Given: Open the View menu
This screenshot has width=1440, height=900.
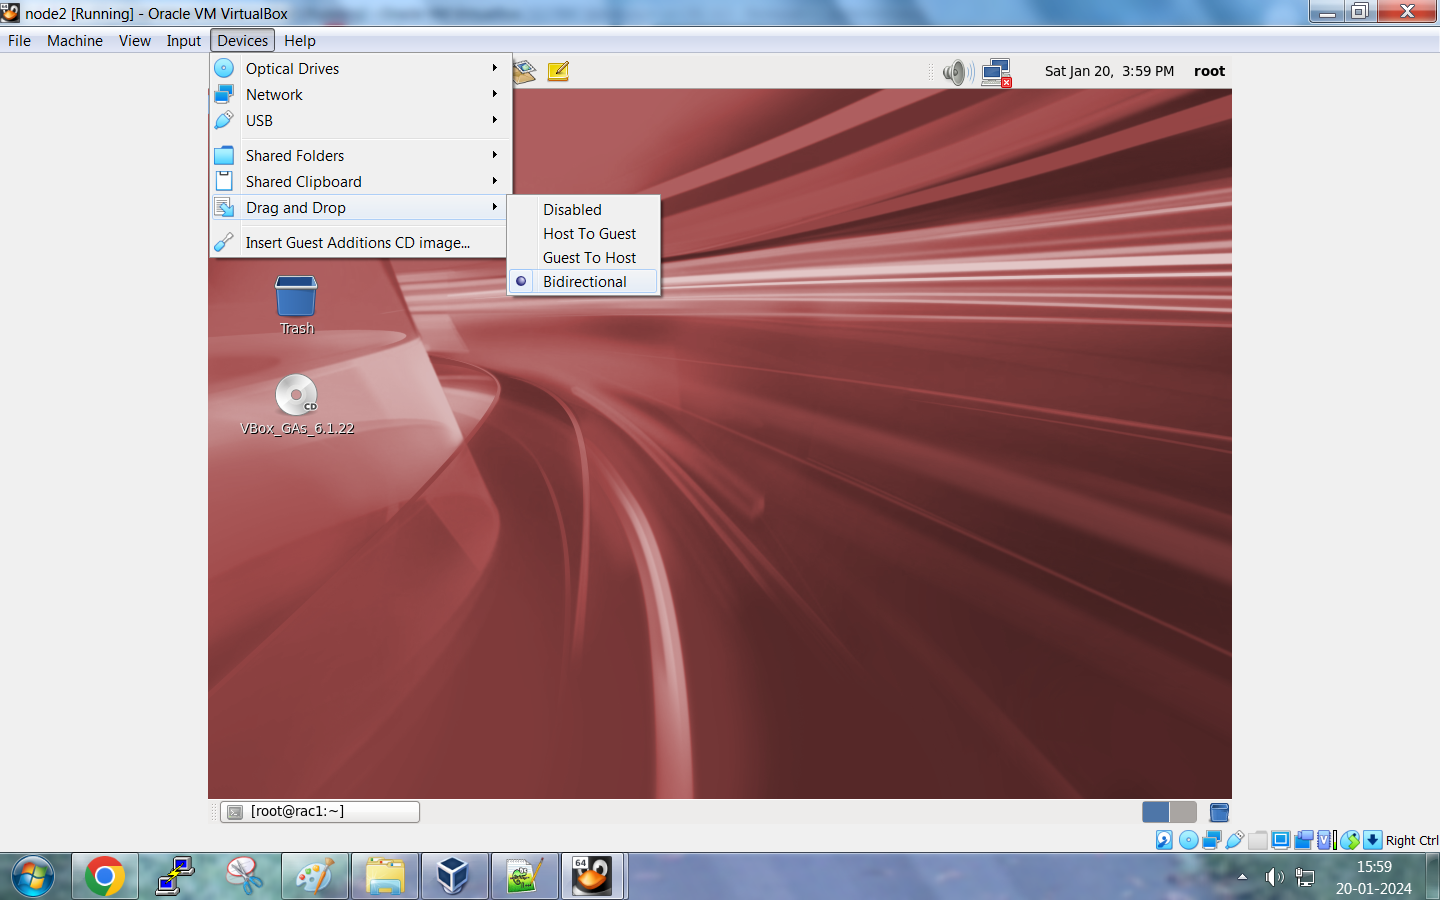Looking at the screenshot, I should [x=135, y=41].
